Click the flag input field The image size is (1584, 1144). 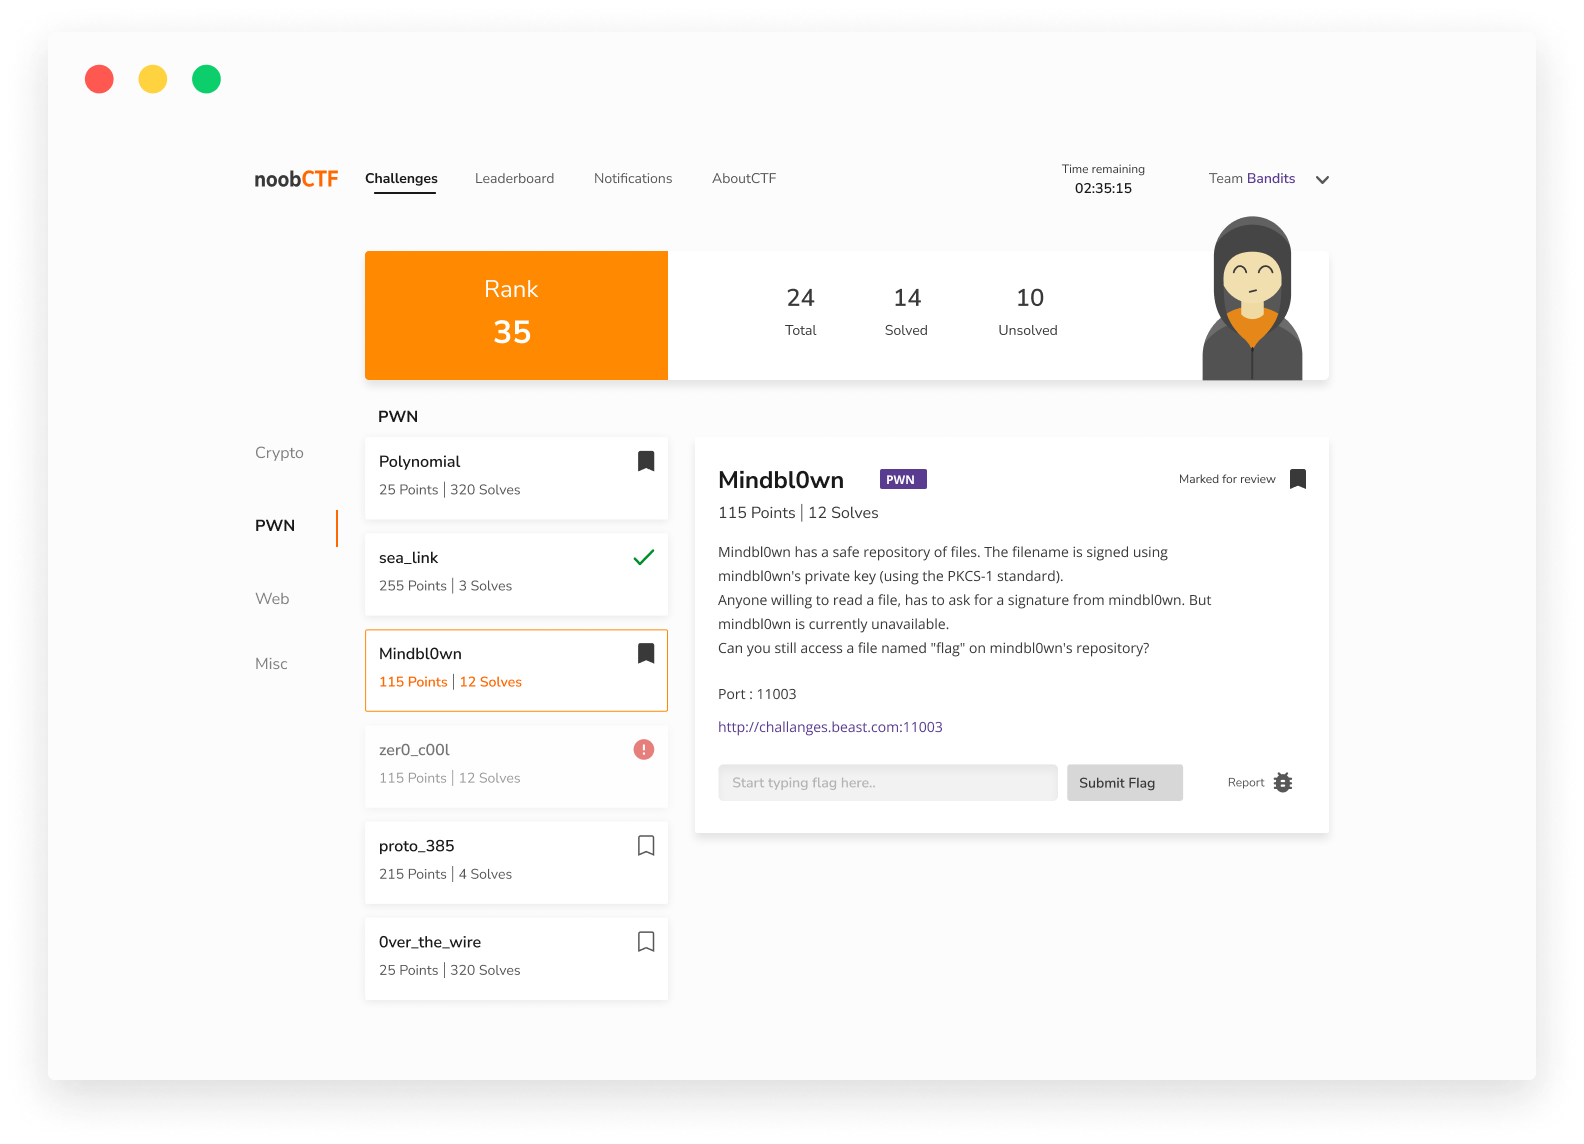click(887, 783)
